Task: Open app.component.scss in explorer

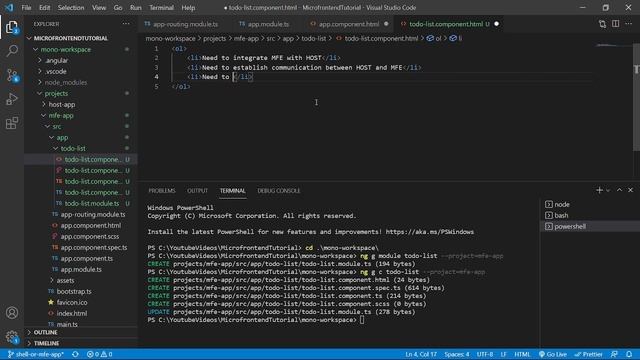Action: (90, 236)
